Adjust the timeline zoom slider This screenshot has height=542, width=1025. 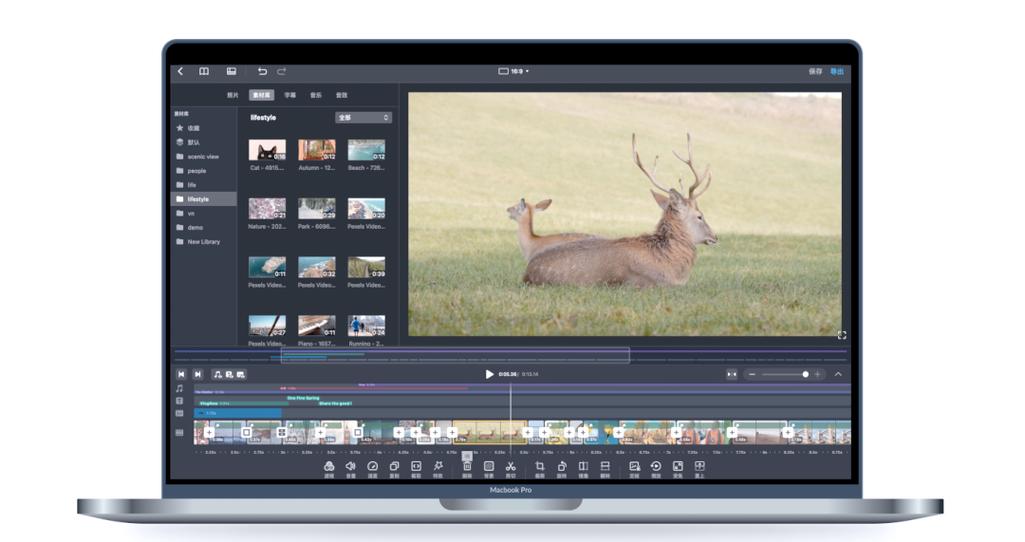[x=805, y=374]
